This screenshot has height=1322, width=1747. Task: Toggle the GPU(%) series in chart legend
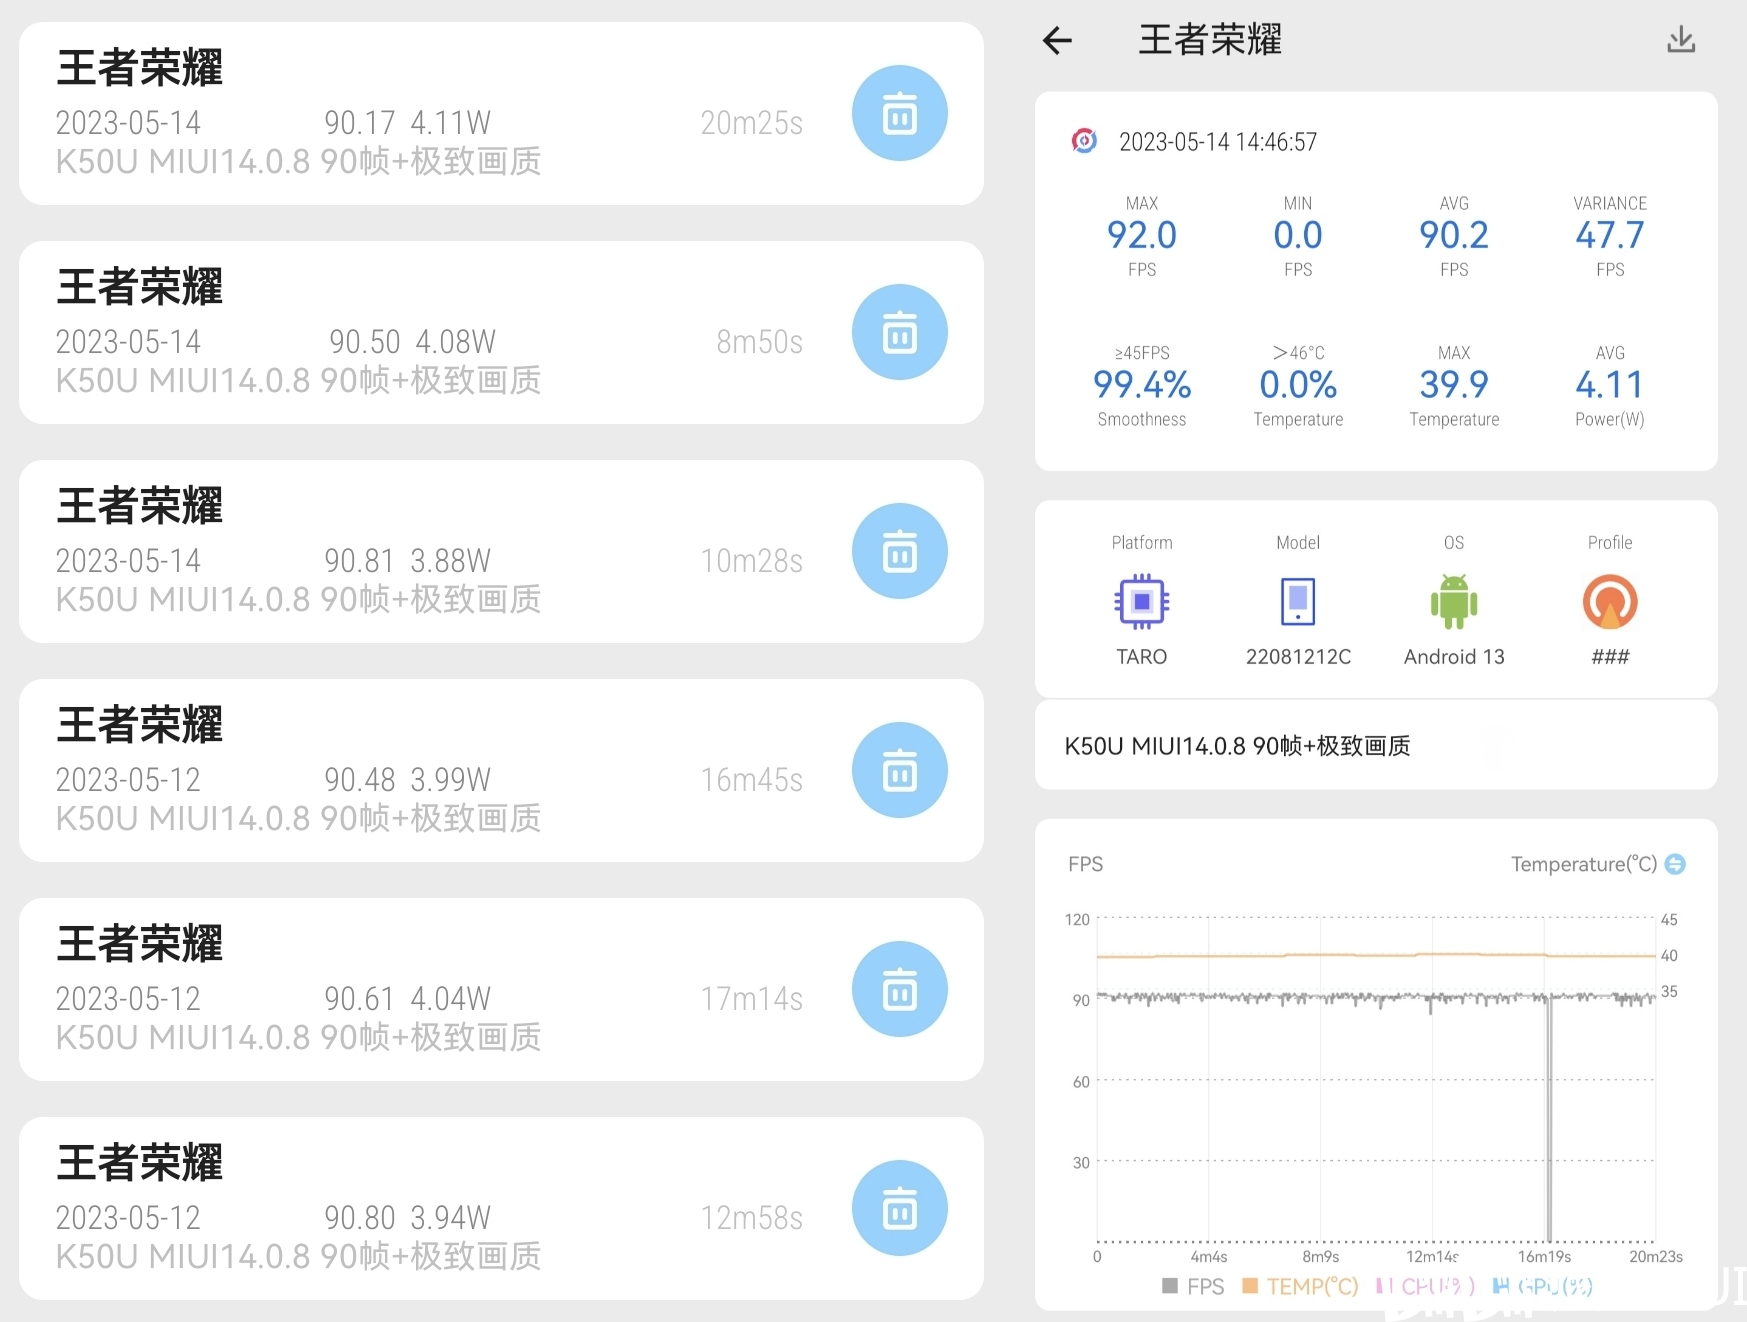[1543, 1287]
